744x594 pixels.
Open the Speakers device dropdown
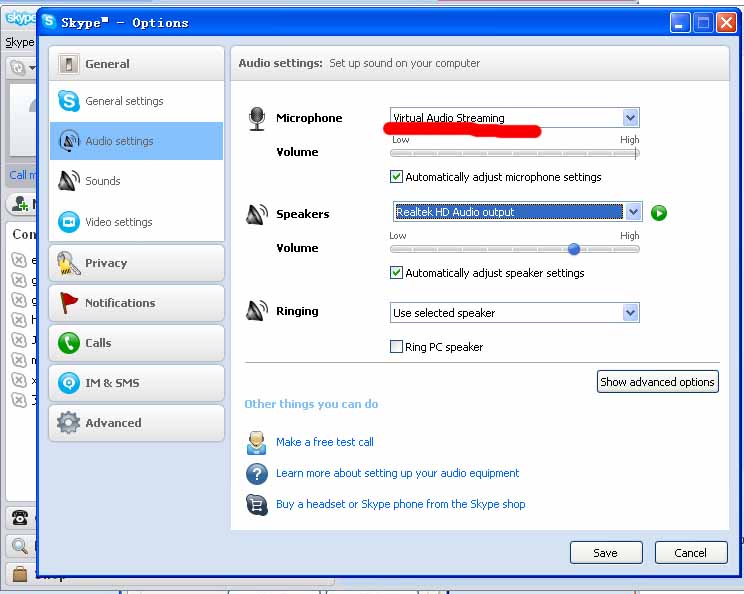click(518, 212)
